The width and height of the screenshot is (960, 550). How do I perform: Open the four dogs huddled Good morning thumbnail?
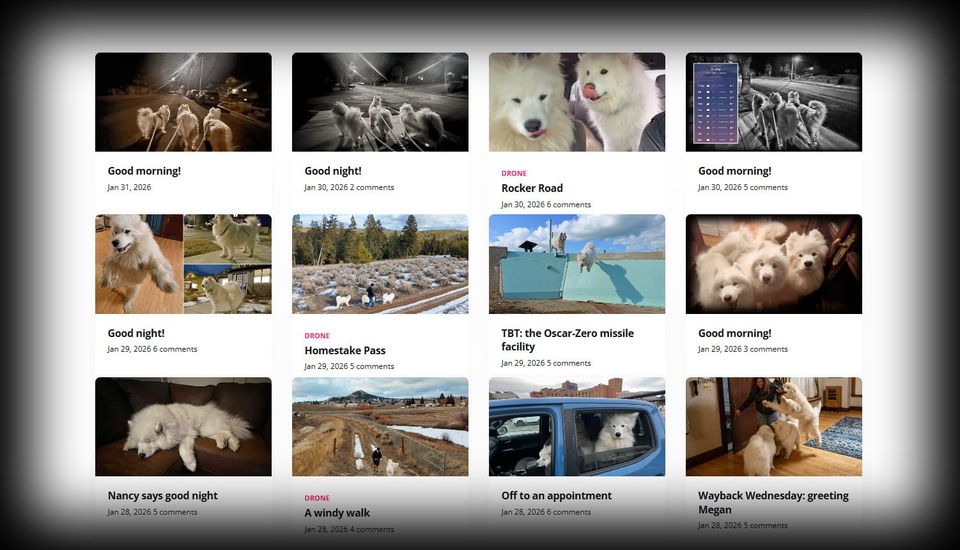[774, 264]
